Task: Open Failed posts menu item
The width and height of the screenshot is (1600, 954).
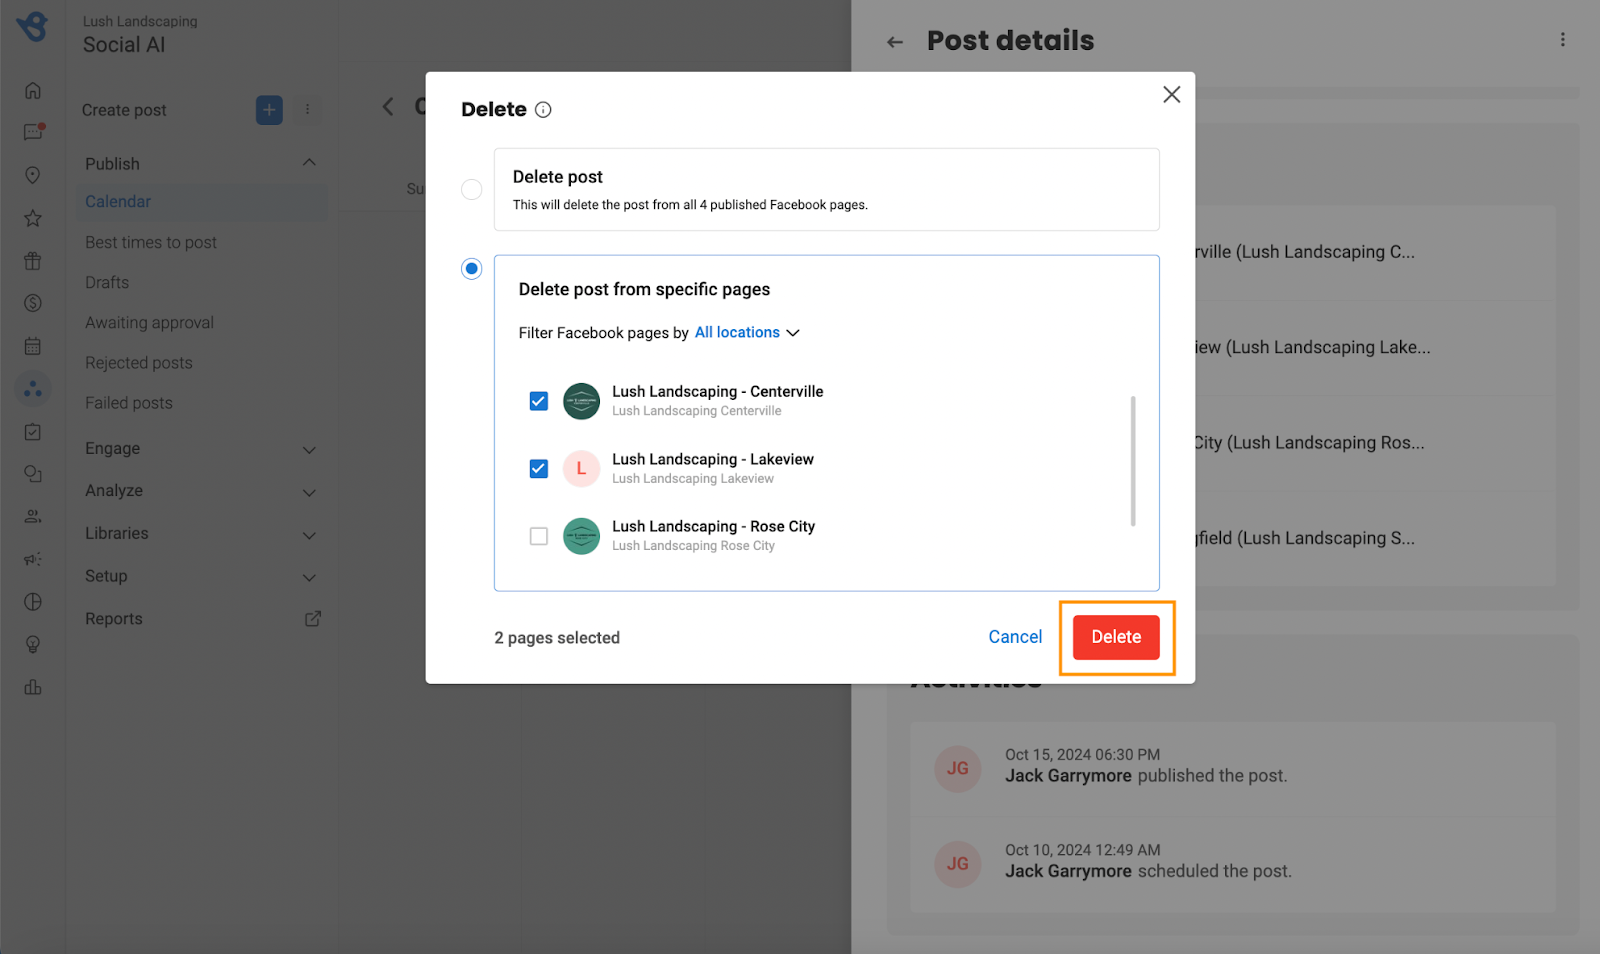Action: [129, 403]
